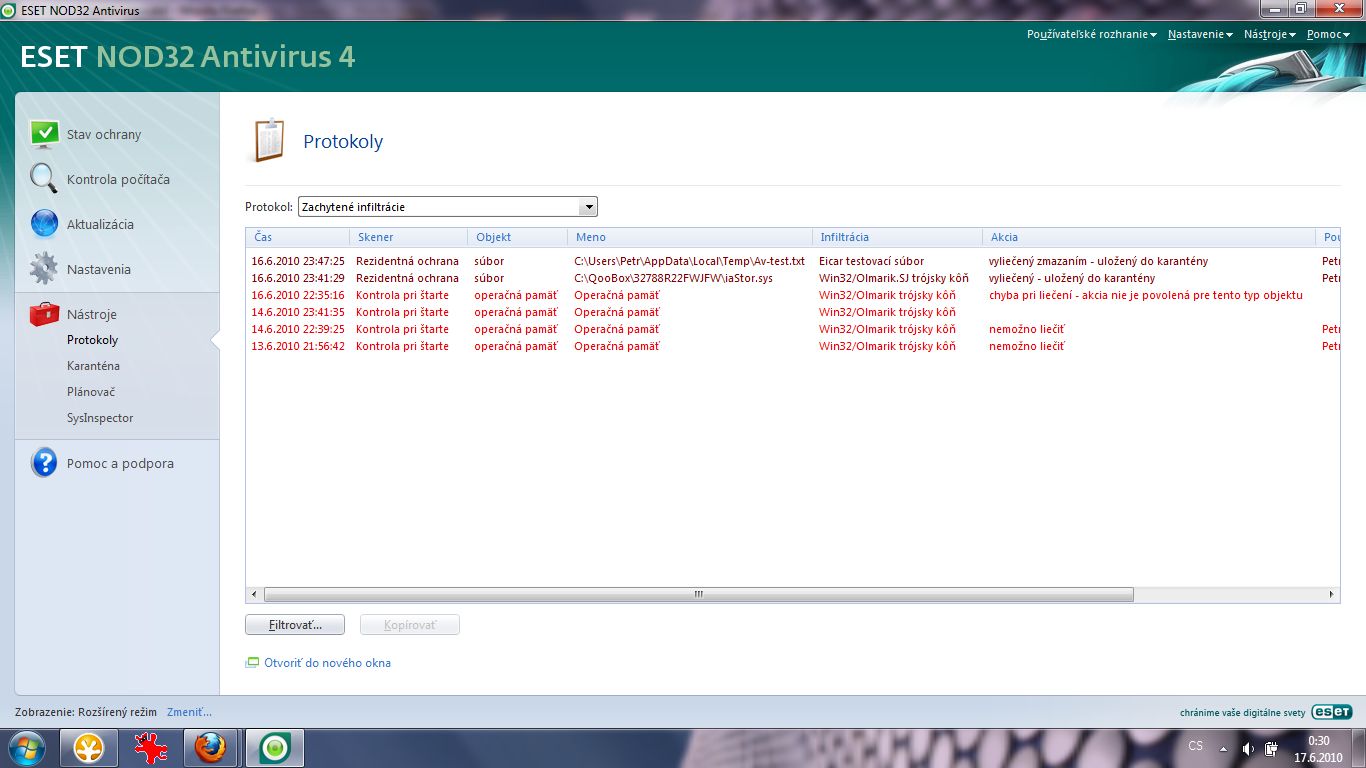Screen dimensions: 1366x768
Task: Open Nastavenia gear icon in sidebar
Action: tap(44, 269)
